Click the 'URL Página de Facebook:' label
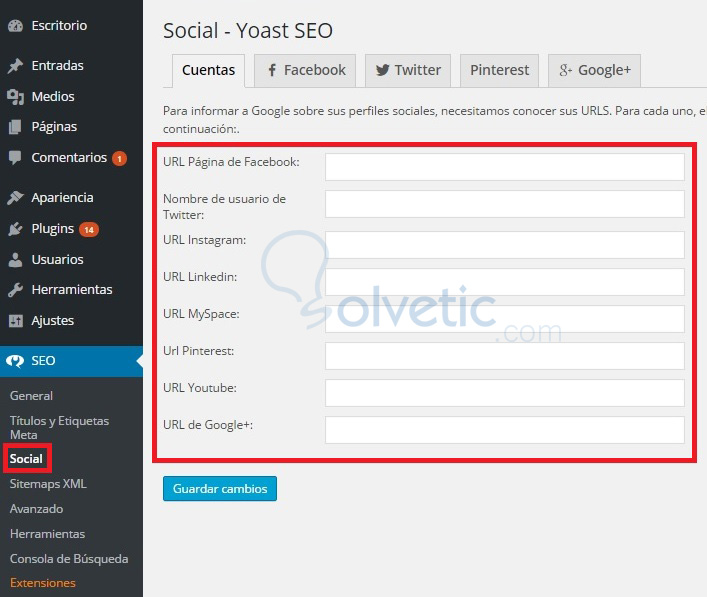The image size is (707, 597). [x=231, y=162]
